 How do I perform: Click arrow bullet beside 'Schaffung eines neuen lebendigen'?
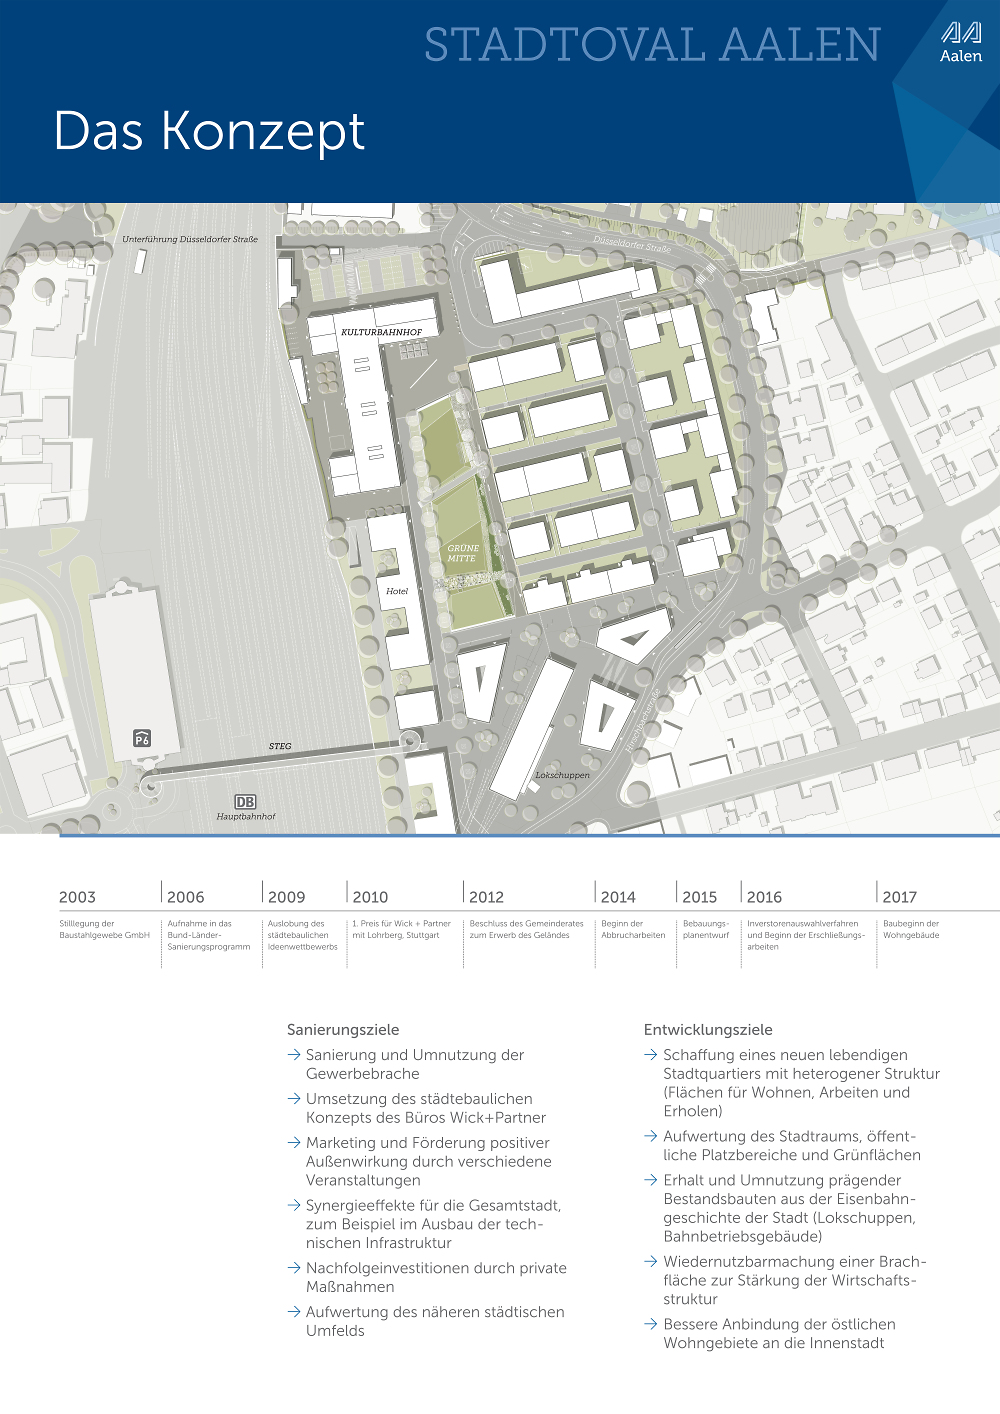tap(651, 1055)
